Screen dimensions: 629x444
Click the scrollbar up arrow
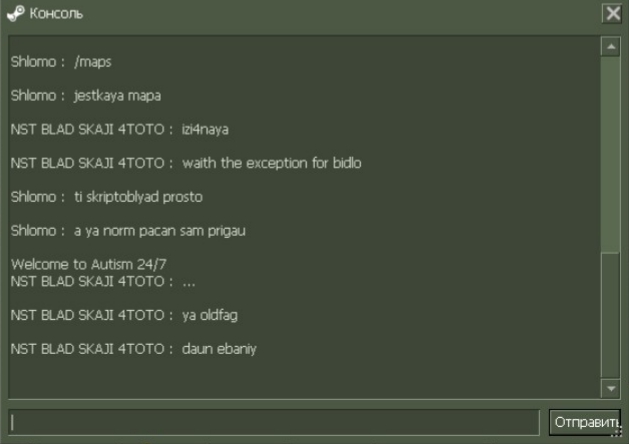[611, 47]
